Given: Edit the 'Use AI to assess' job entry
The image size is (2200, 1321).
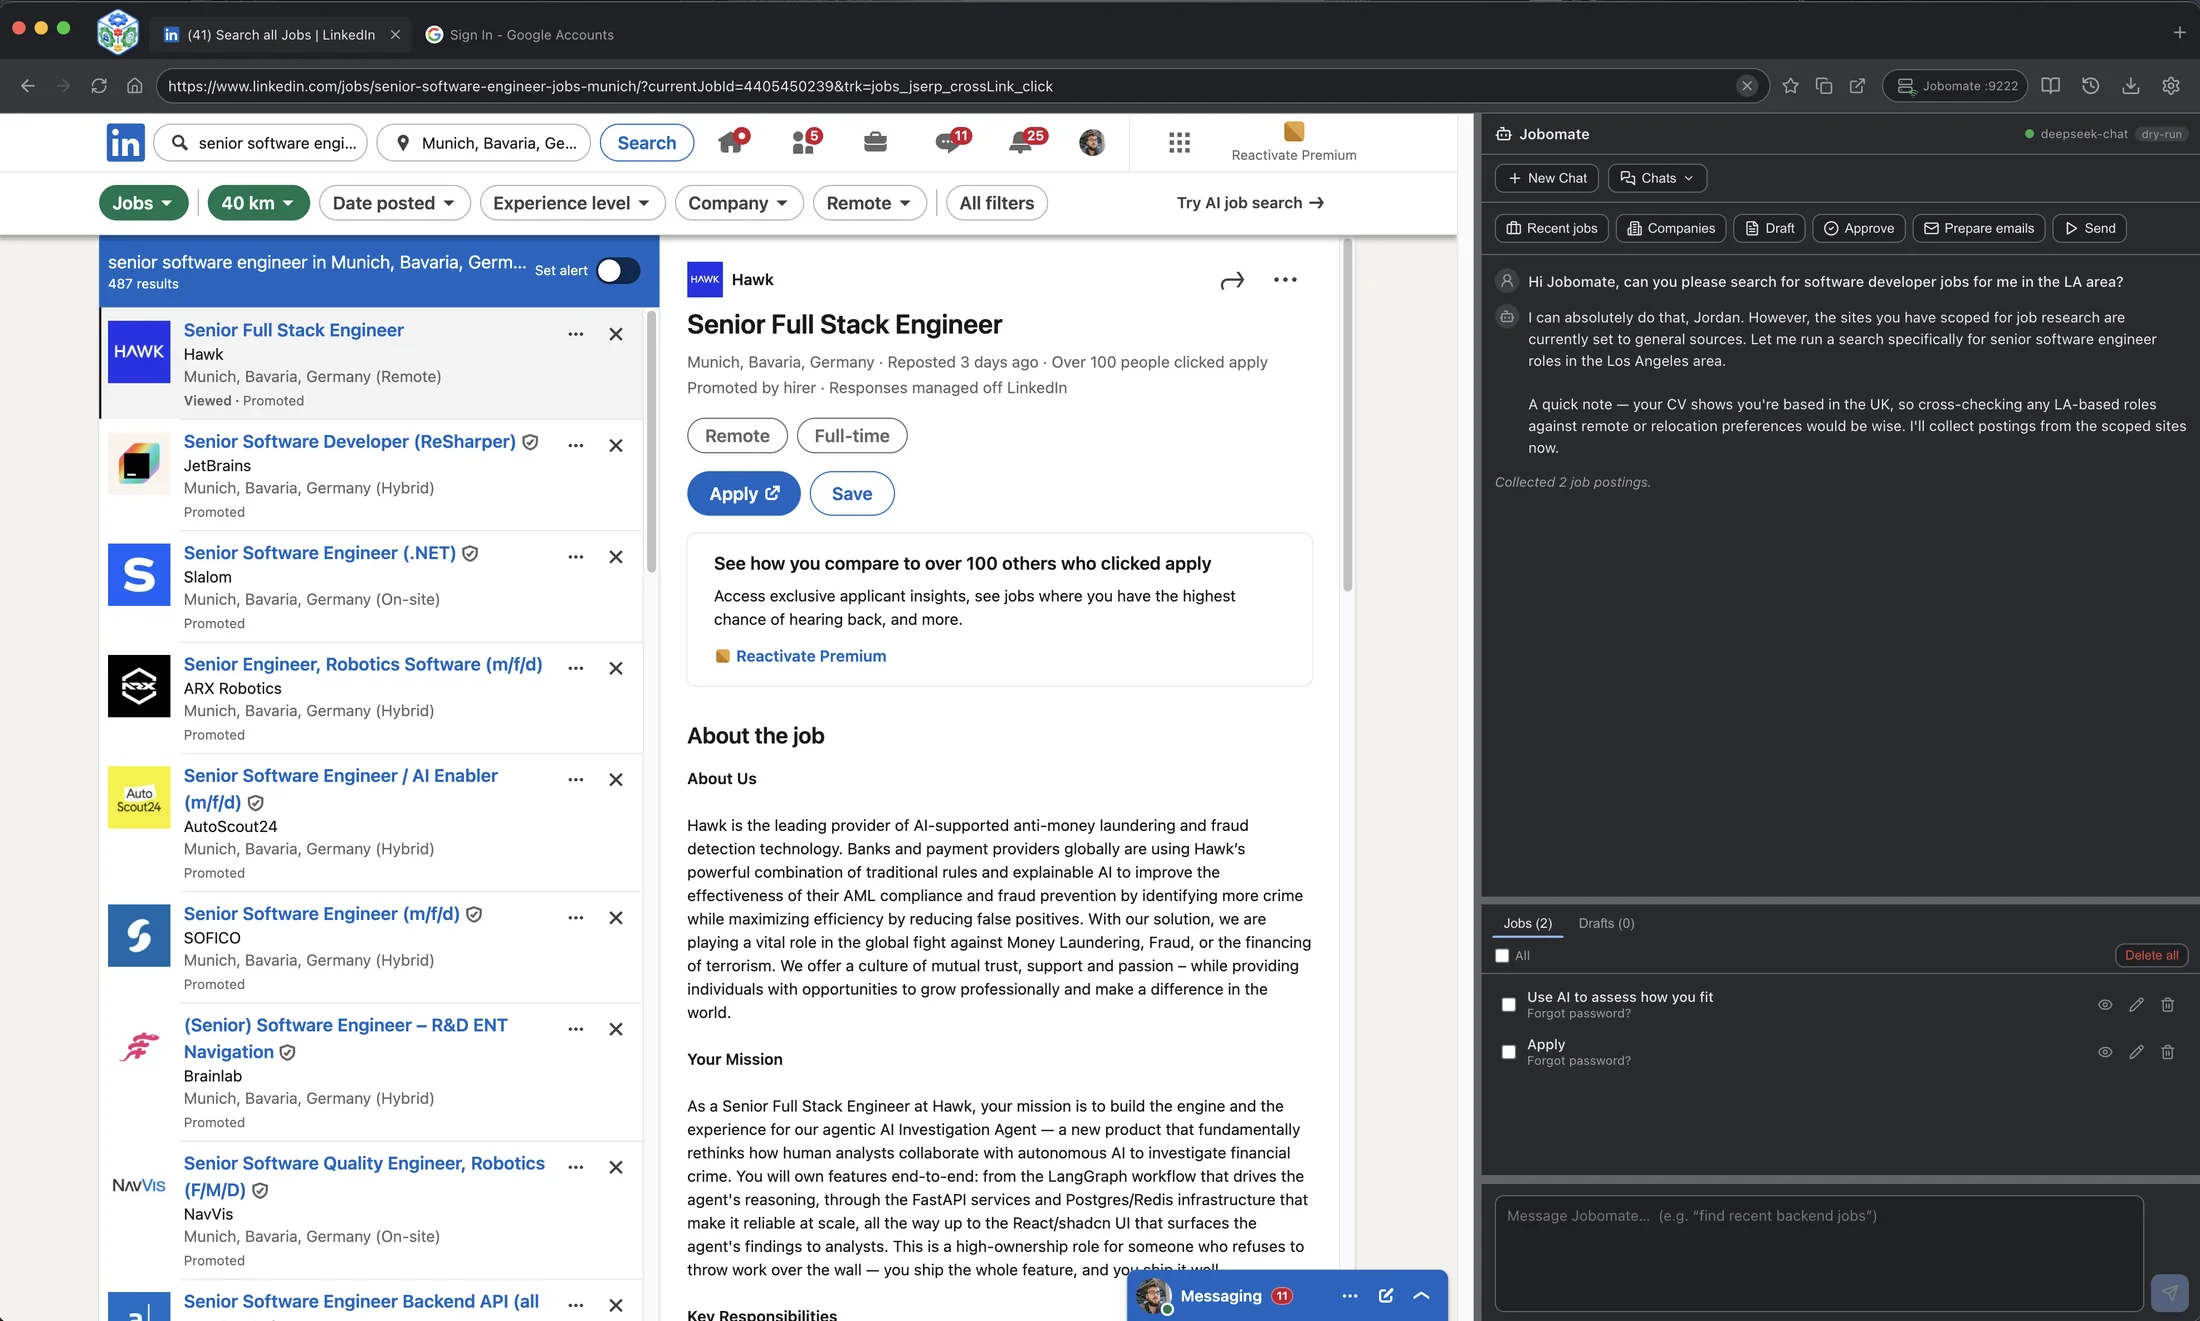Looking at the screenshot, I should [2136, 1005].
